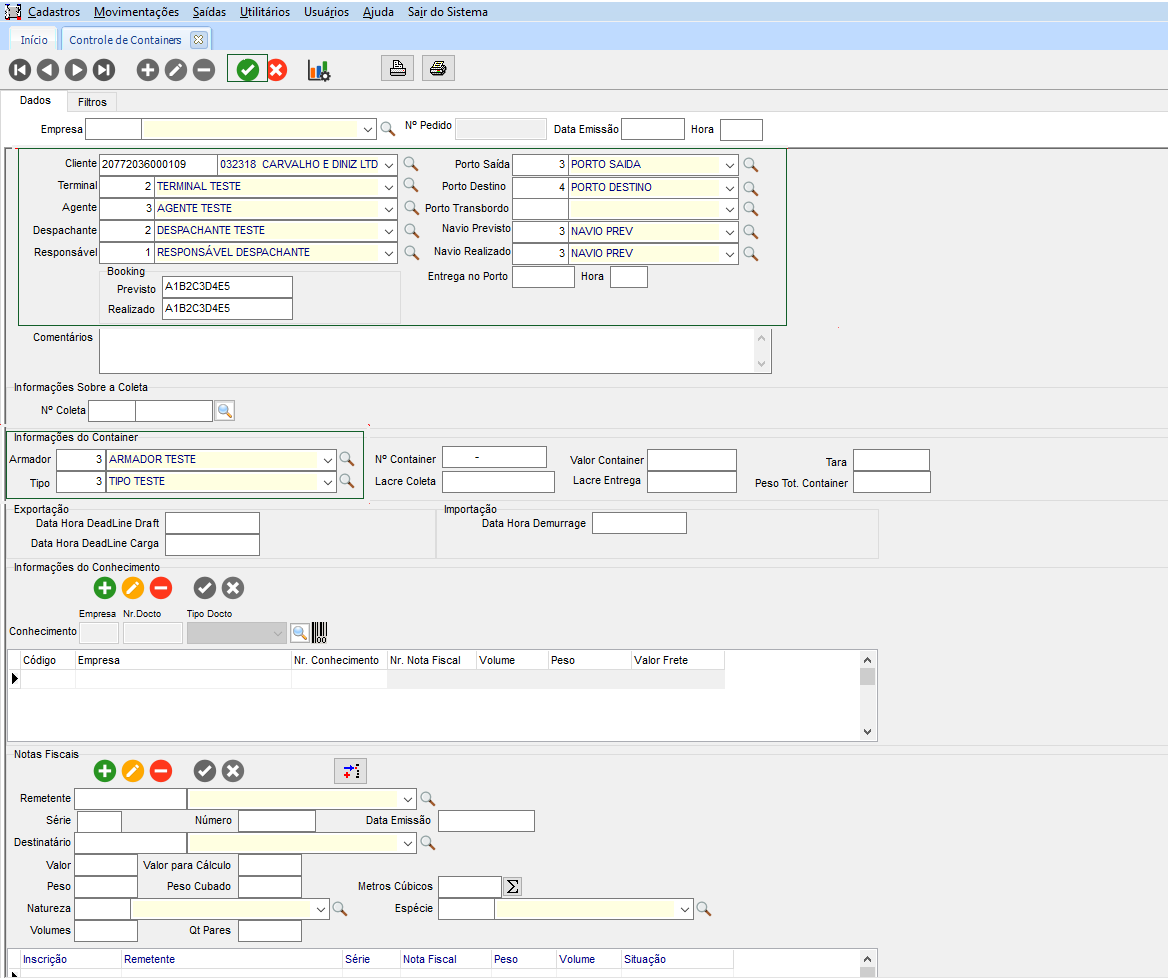Close the Controle de Containers tab
1168x978 pixels.
click(x=198, y=40)
